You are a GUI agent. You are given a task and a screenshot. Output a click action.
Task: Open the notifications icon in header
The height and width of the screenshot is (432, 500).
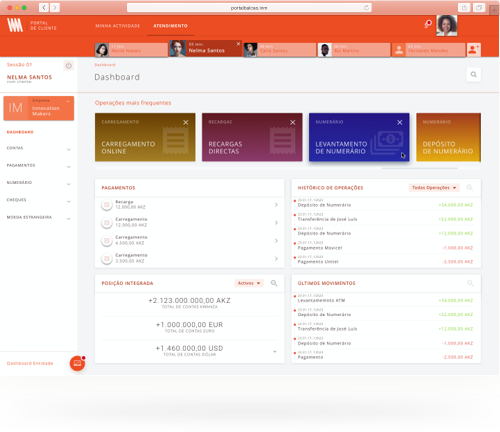tap(428, 24)
